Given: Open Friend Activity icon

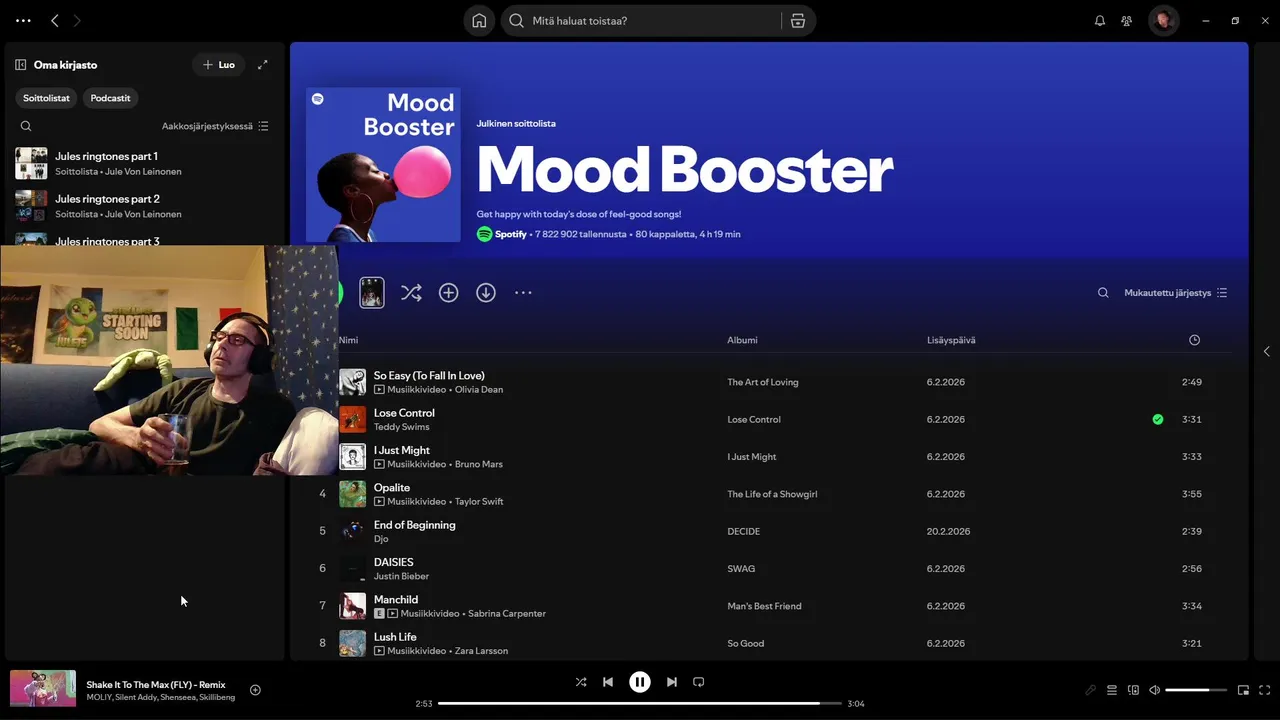Looking at the screenshot, I should (1127, 20).
